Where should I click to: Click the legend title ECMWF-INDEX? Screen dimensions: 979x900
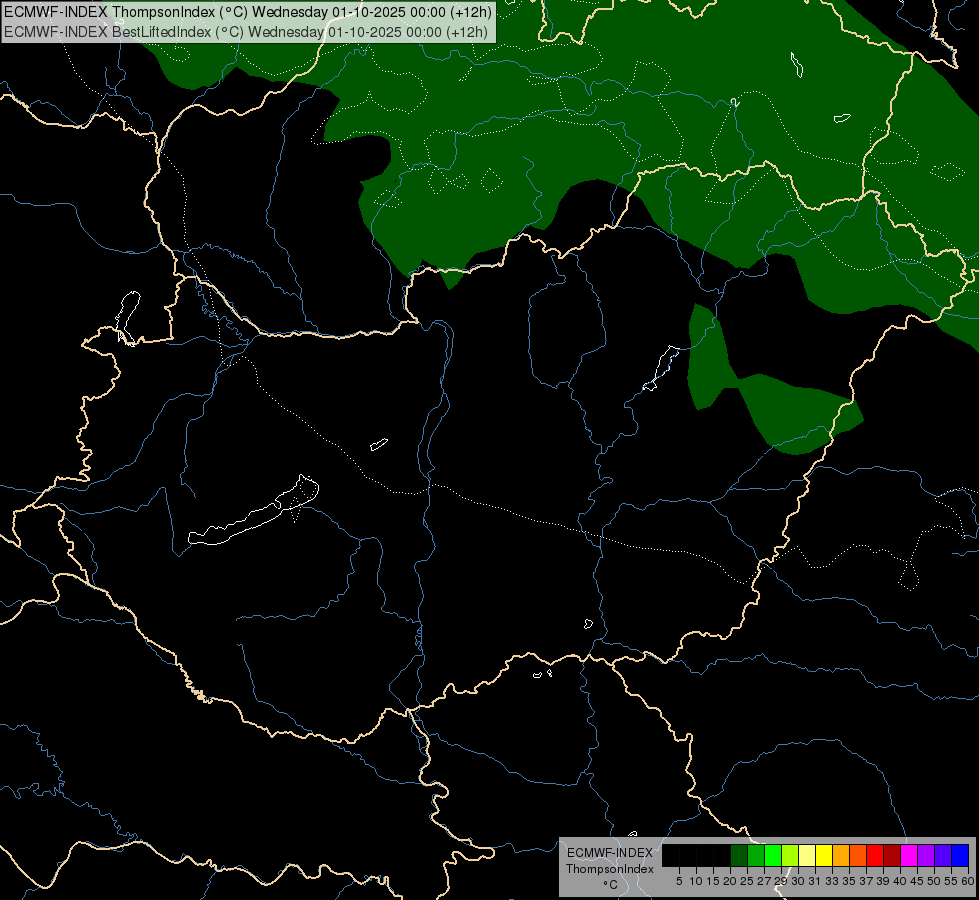coord(610,853)
